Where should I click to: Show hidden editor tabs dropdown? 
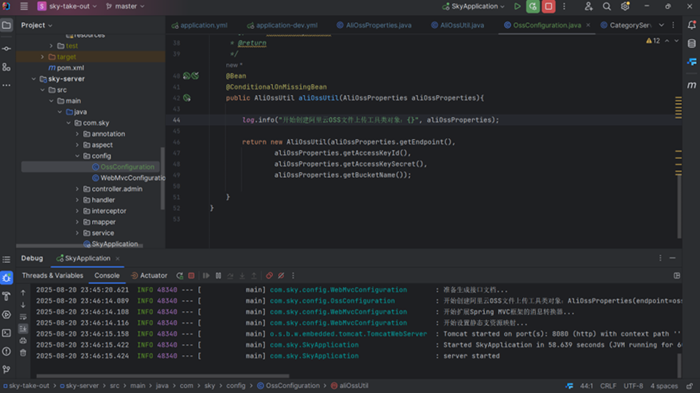pos(661,25)
